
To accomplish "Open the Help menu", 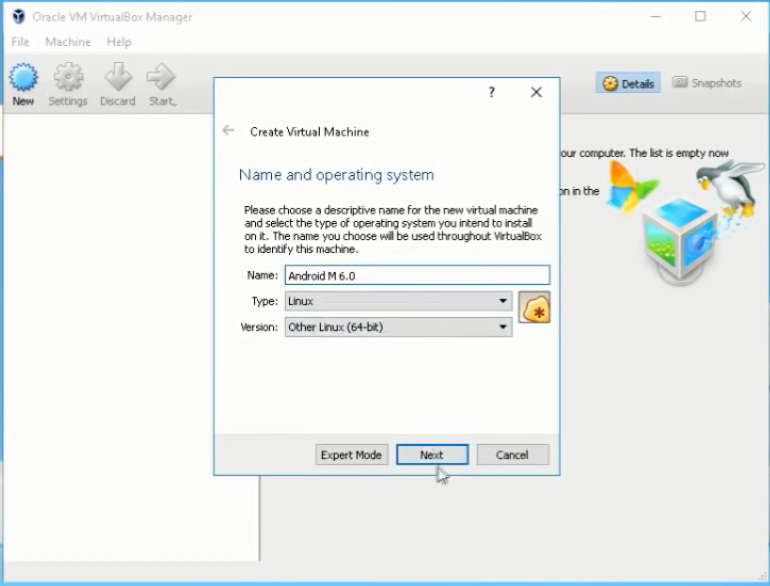I will tap(119, 42).
